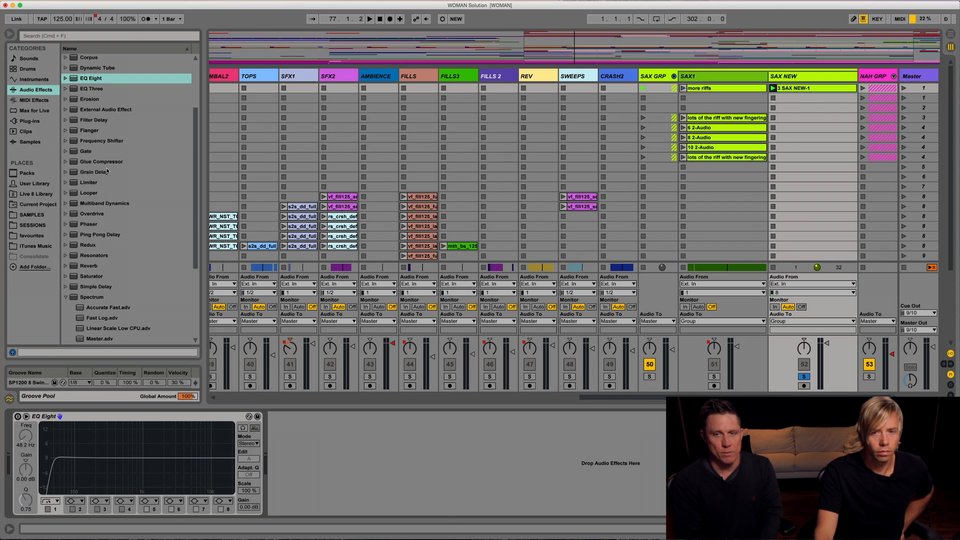960x540 pixels.
Task: Click the tempo field showing 125.00
Action: 62,19
